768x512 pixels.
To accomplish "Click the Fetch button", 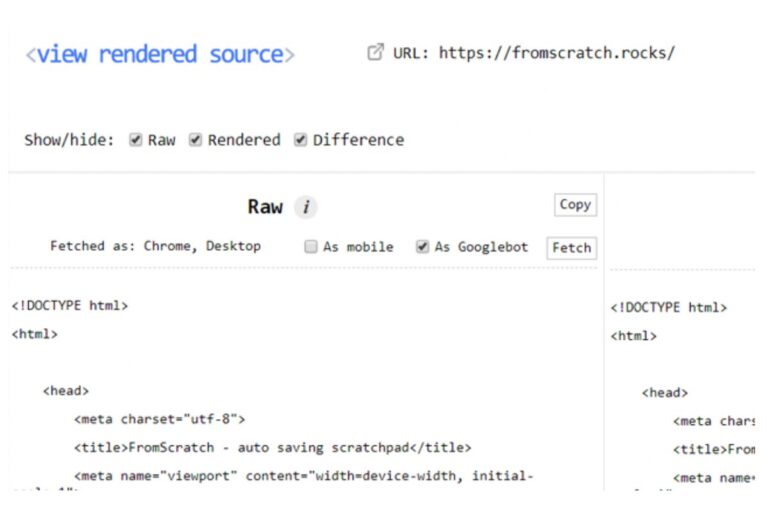I will (x=571, y=248).
